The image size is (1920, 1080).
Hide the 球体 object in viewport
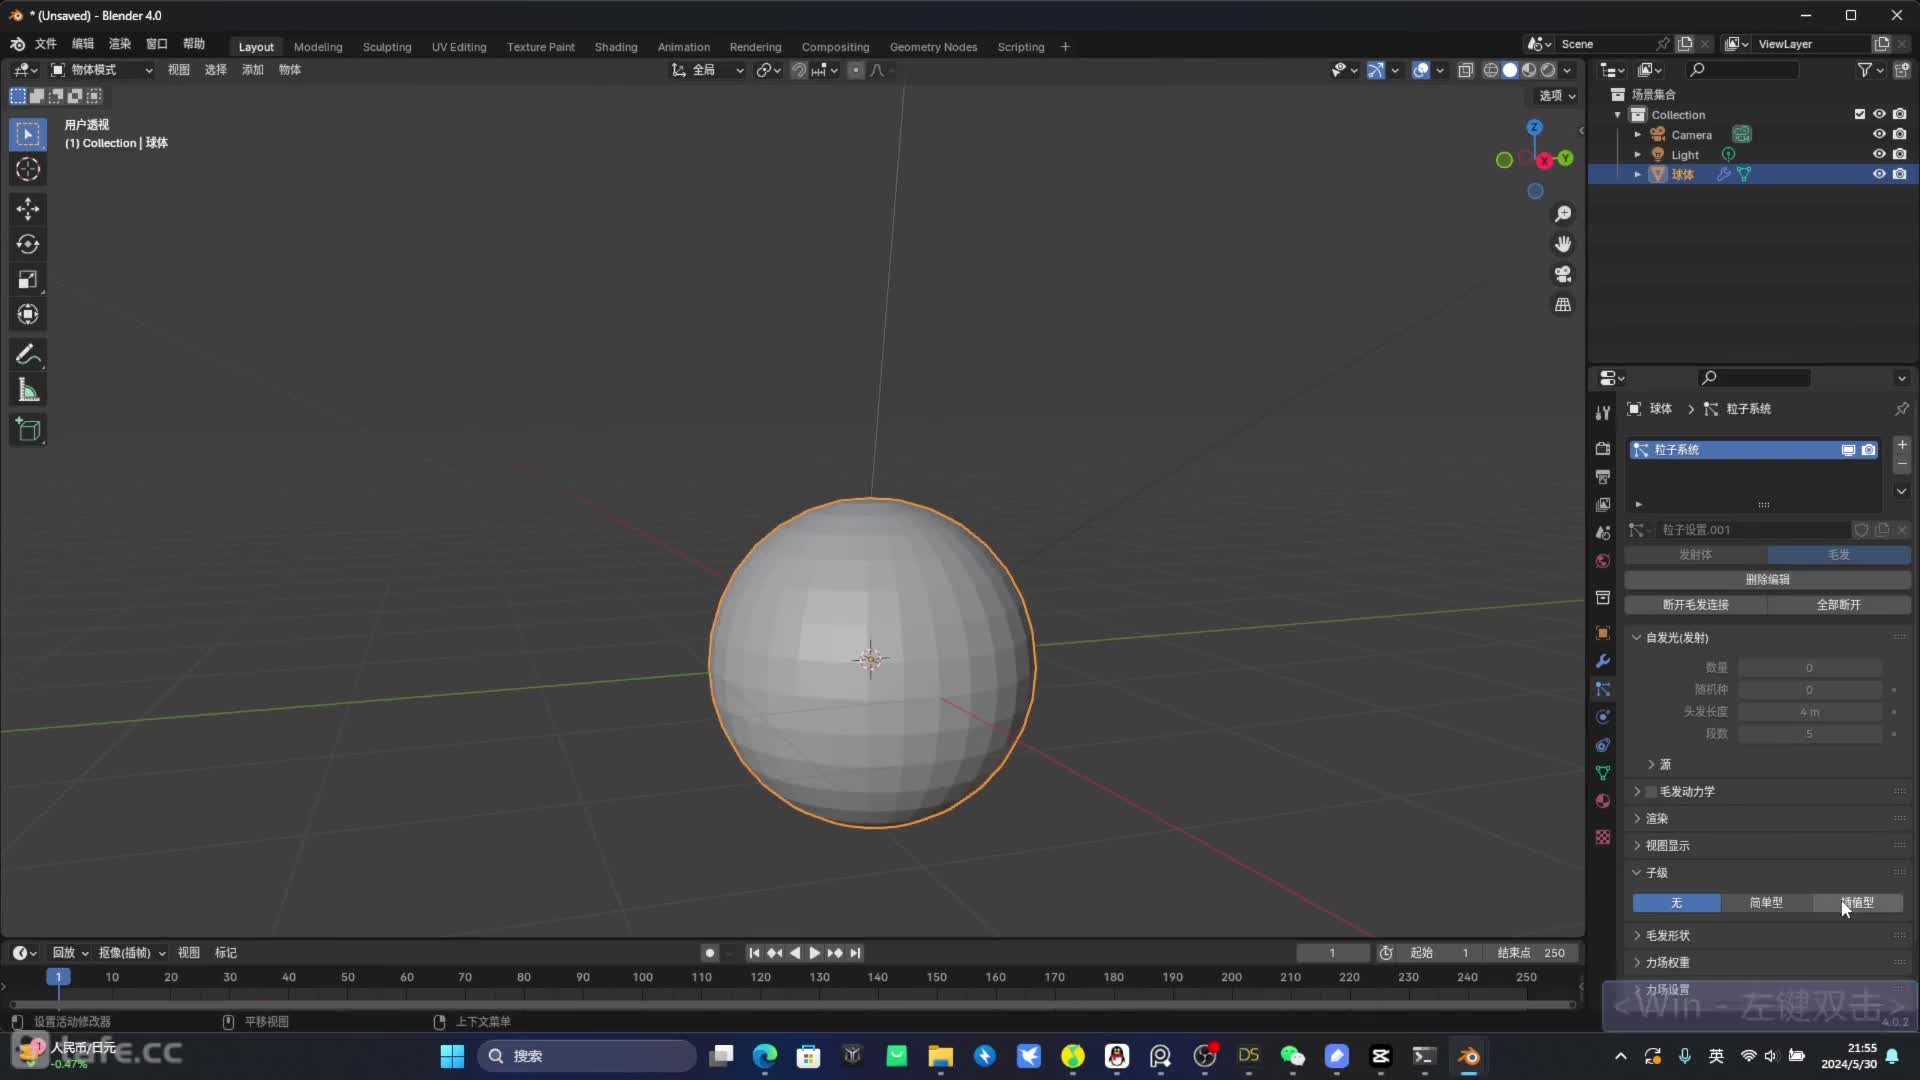point(1879,174)
